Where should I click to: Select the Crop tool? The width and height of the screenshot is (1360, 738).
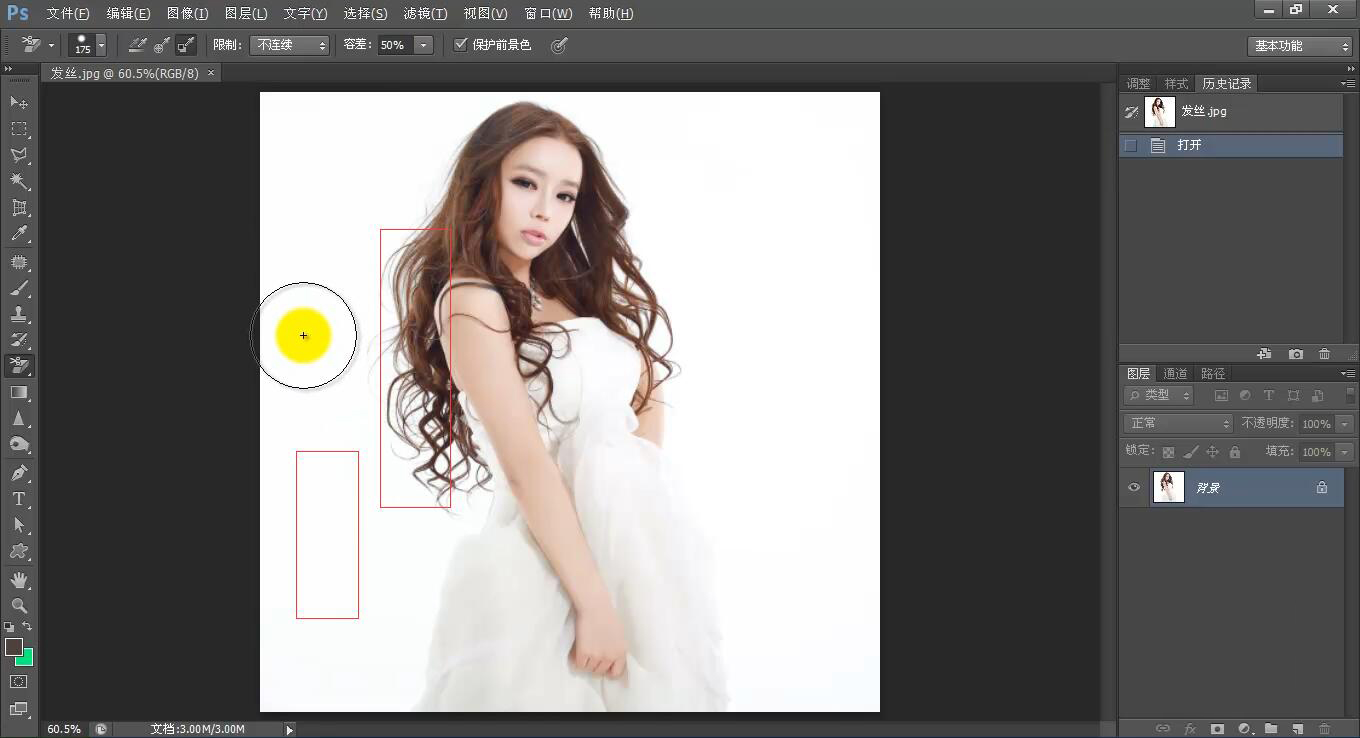[x=19, y=208]
